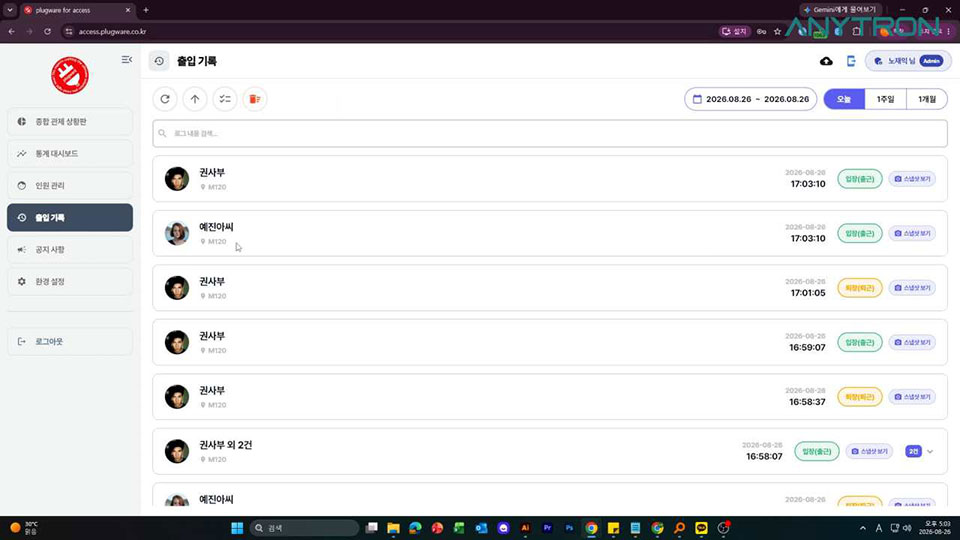Image resolution: width=960 pixels, height=540 pixels.
Task: Click the 퇴장(퇴근) badge on 17:01:05 row
Action: point(860,288)
